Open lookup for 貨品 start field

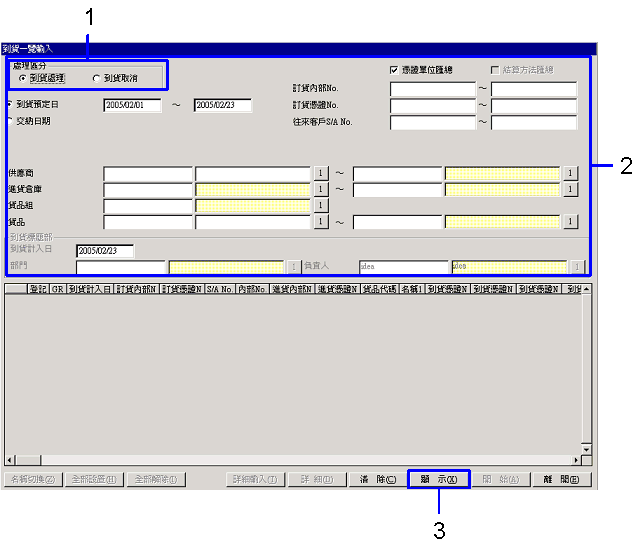321,222
